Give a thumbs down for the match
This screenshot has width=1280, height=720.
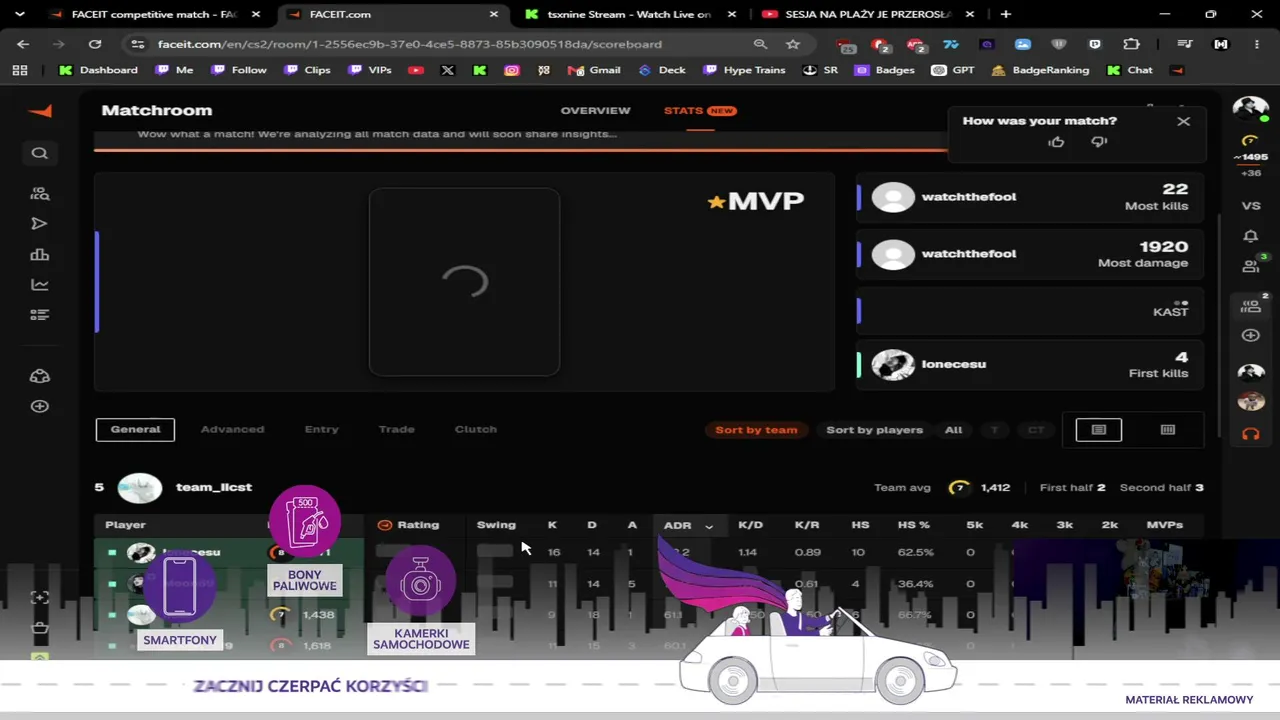1099,142
